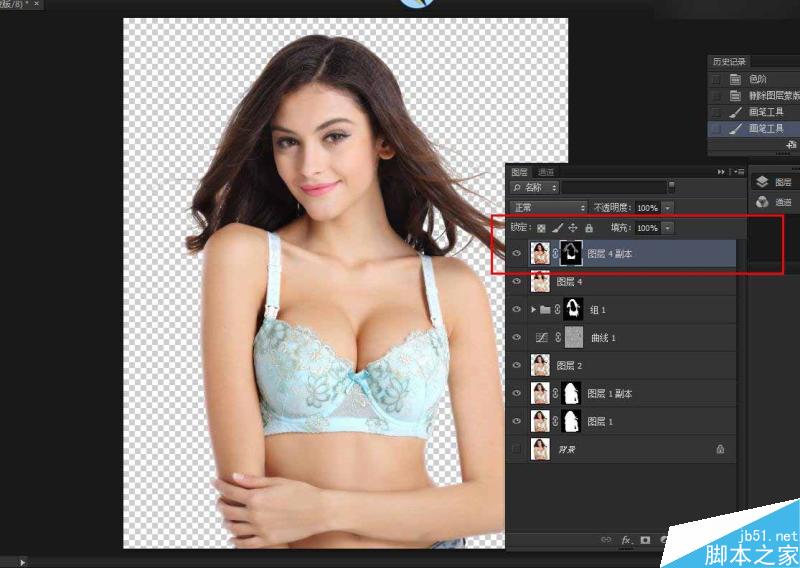
Task: Click the lock image pixels brush icon
Action: click(x=557, y=228)
